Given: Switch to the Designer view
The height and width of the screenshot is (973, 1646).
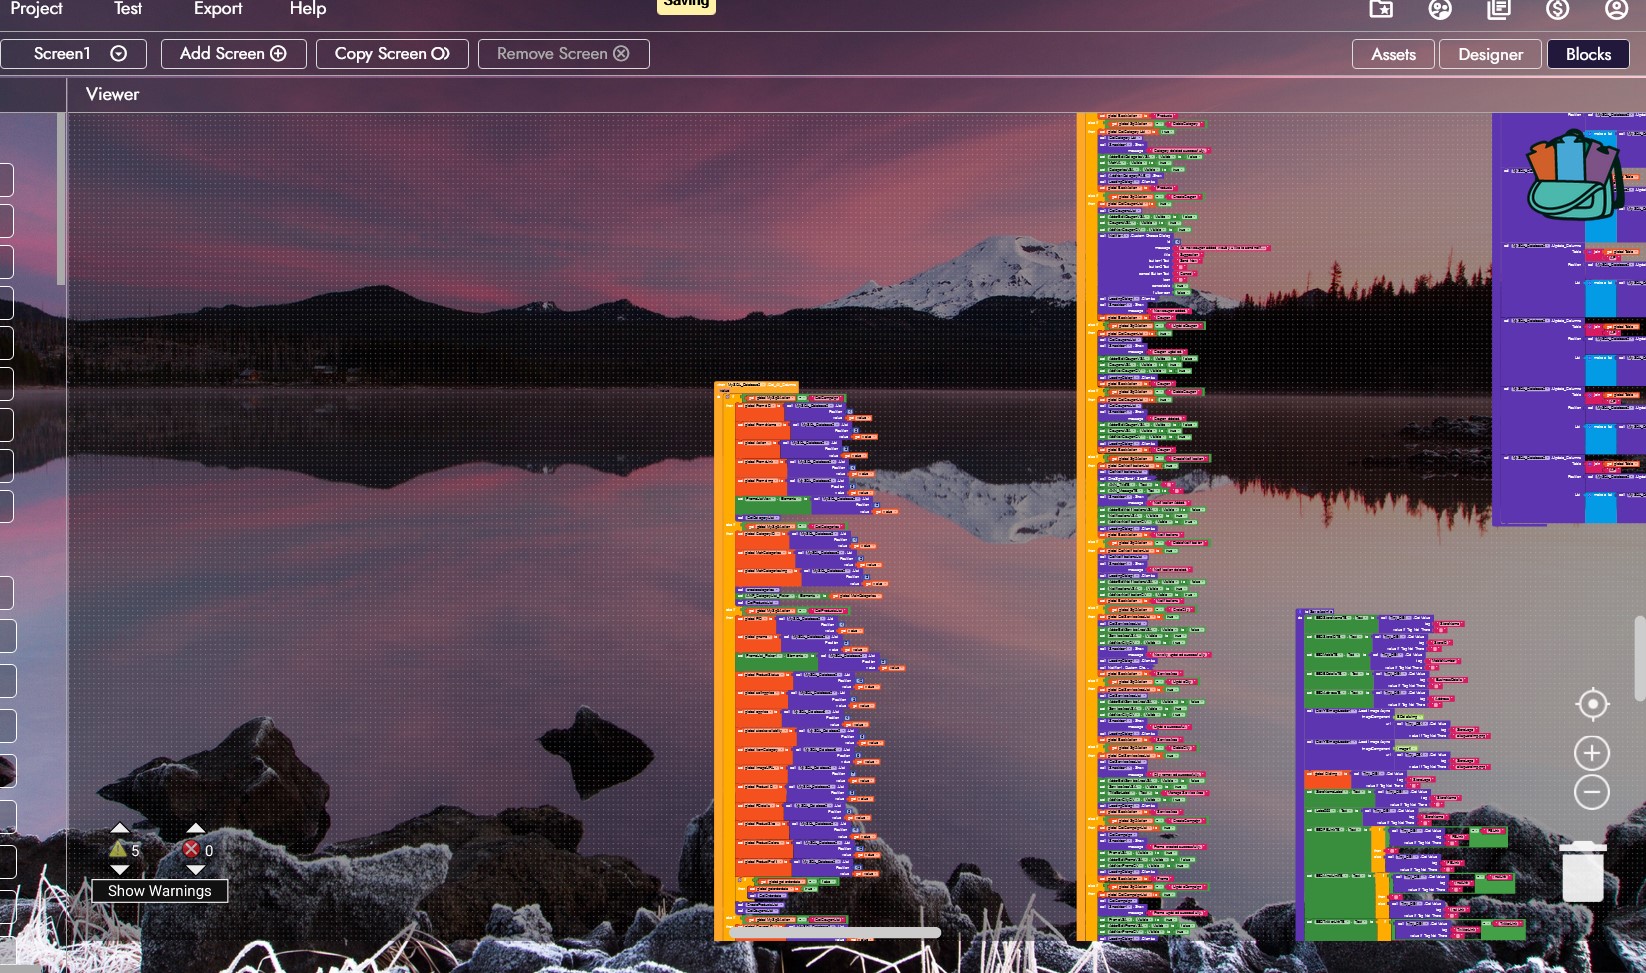Looking at the screenshot, I should pos(1490,54).
